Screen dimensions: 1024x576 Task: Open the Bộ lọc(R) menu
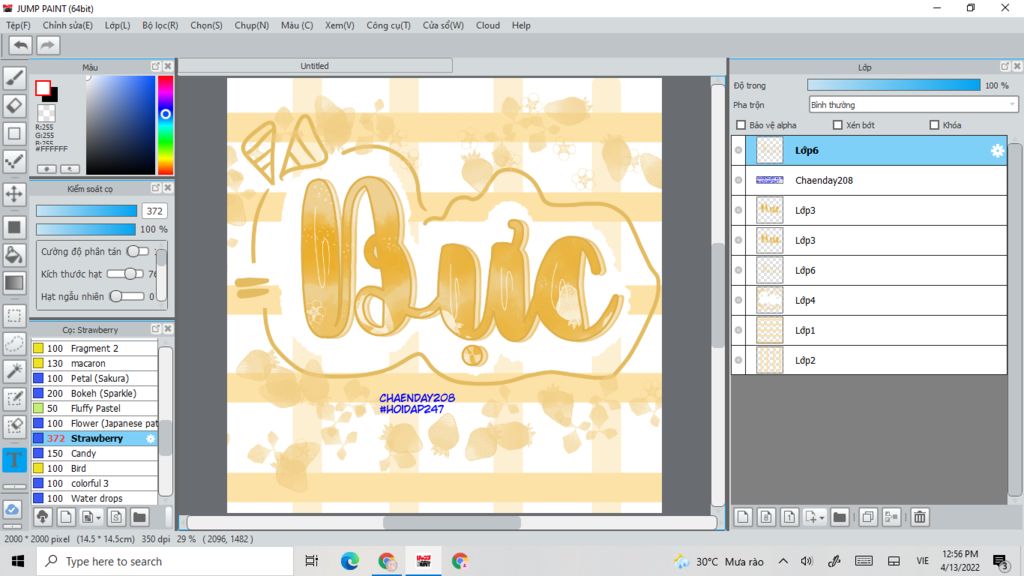pyautogui.click(x=160, y=25)
